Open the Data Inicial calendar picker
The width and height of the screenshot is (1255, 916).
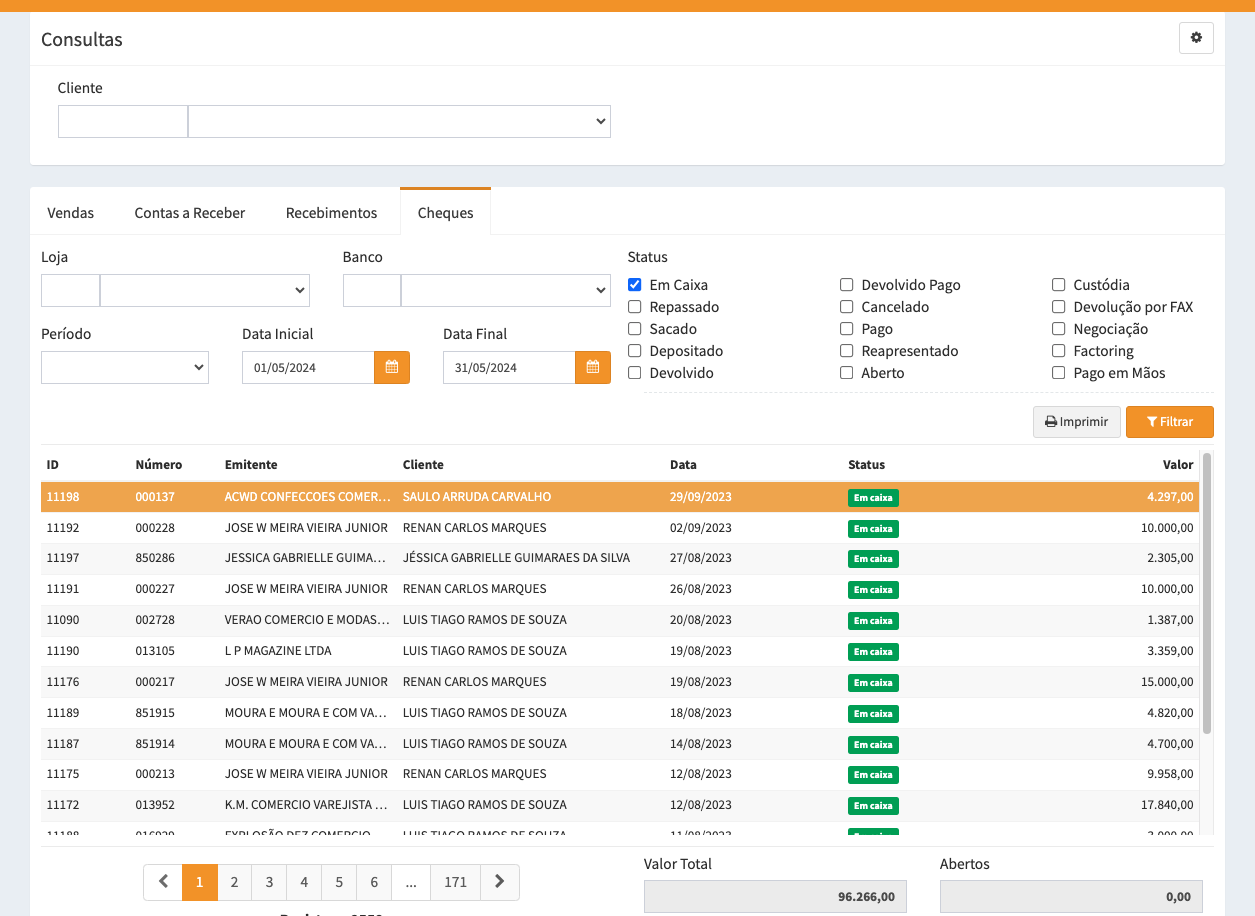pos(392,367)
